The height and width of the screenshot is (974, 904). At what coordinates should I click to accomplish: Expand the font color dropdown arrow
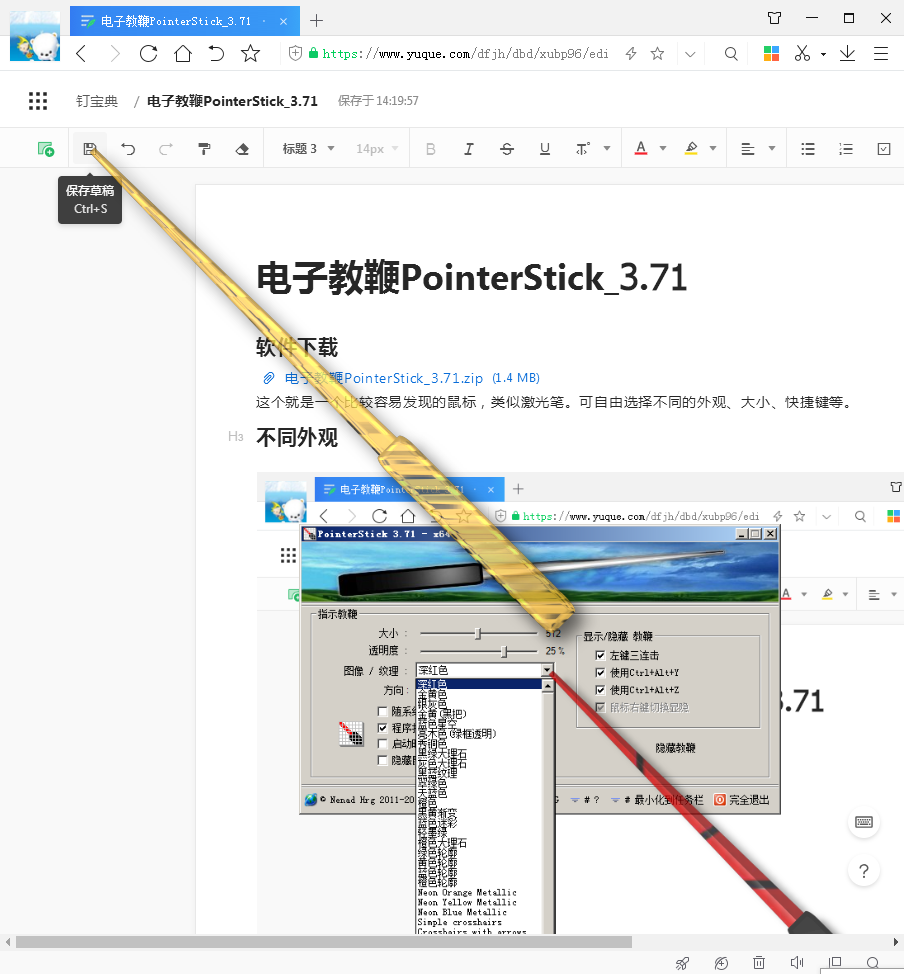(x=663, y=148)
